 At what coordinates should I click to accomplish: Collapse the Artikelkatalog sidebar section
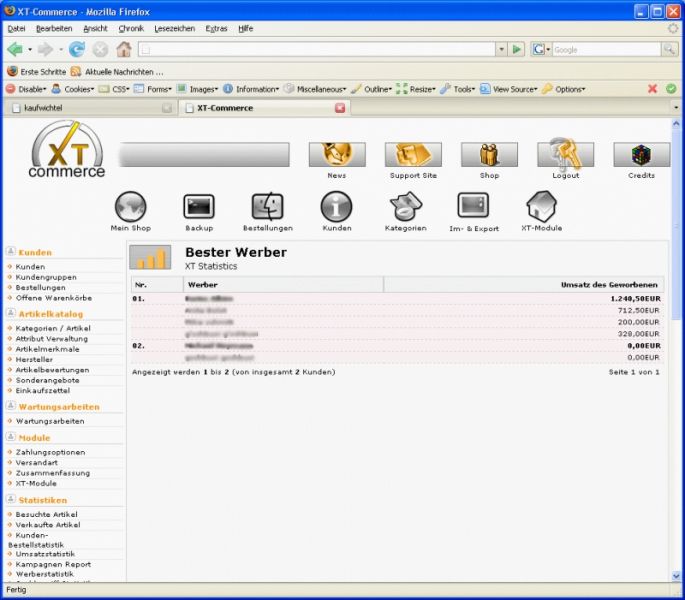click(11, 313)
